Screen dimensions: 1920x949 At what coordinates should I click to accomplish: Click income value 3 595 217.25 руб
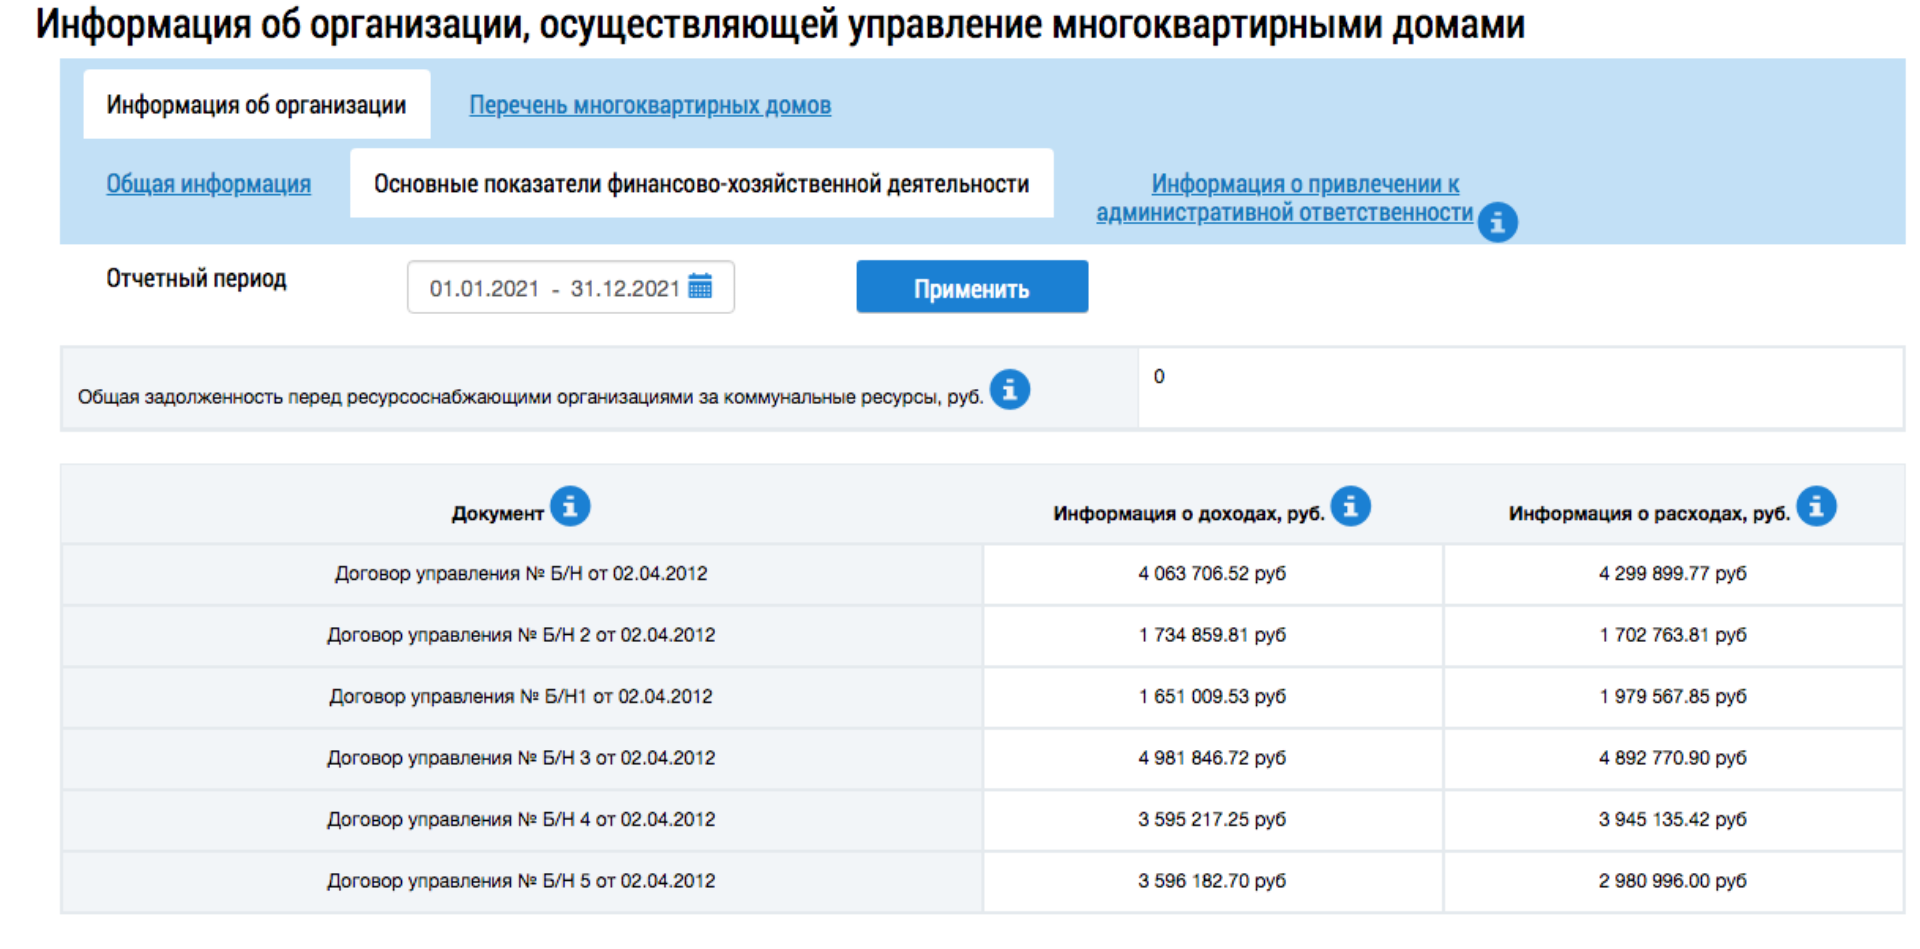pyautogui.click(x=1212, y=820)
